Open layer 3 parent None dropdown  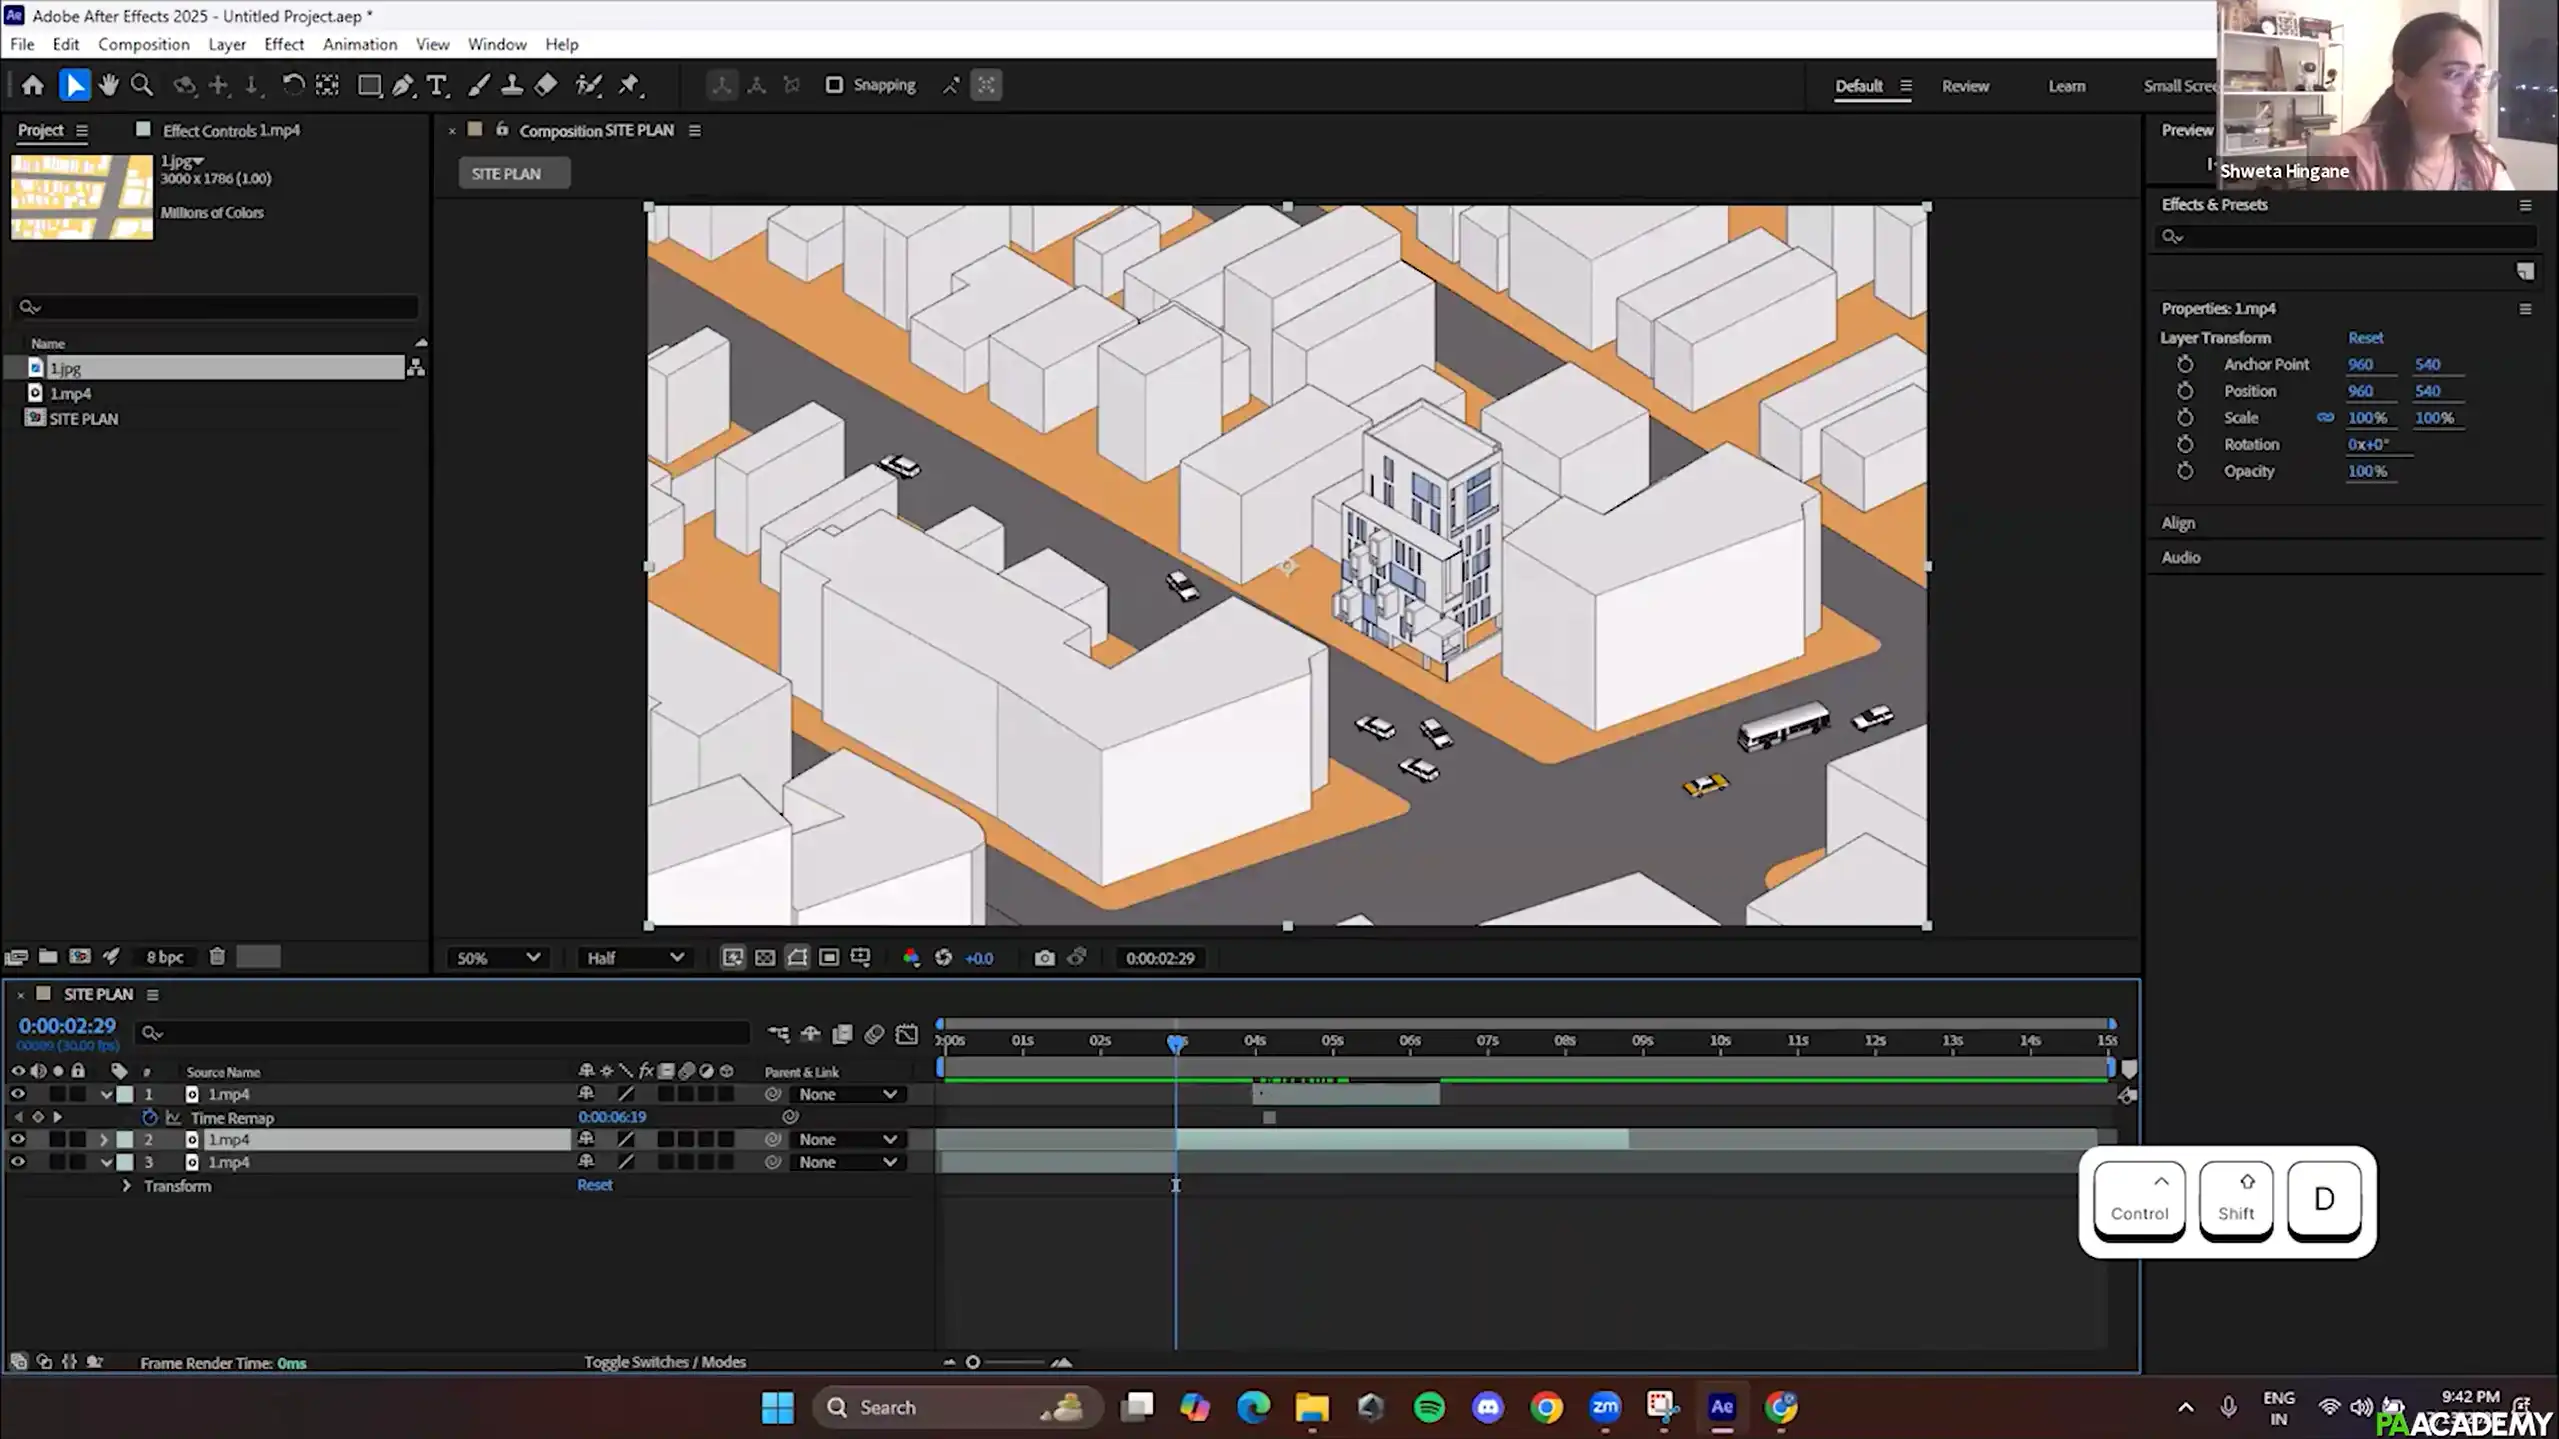click(846, 1162)
